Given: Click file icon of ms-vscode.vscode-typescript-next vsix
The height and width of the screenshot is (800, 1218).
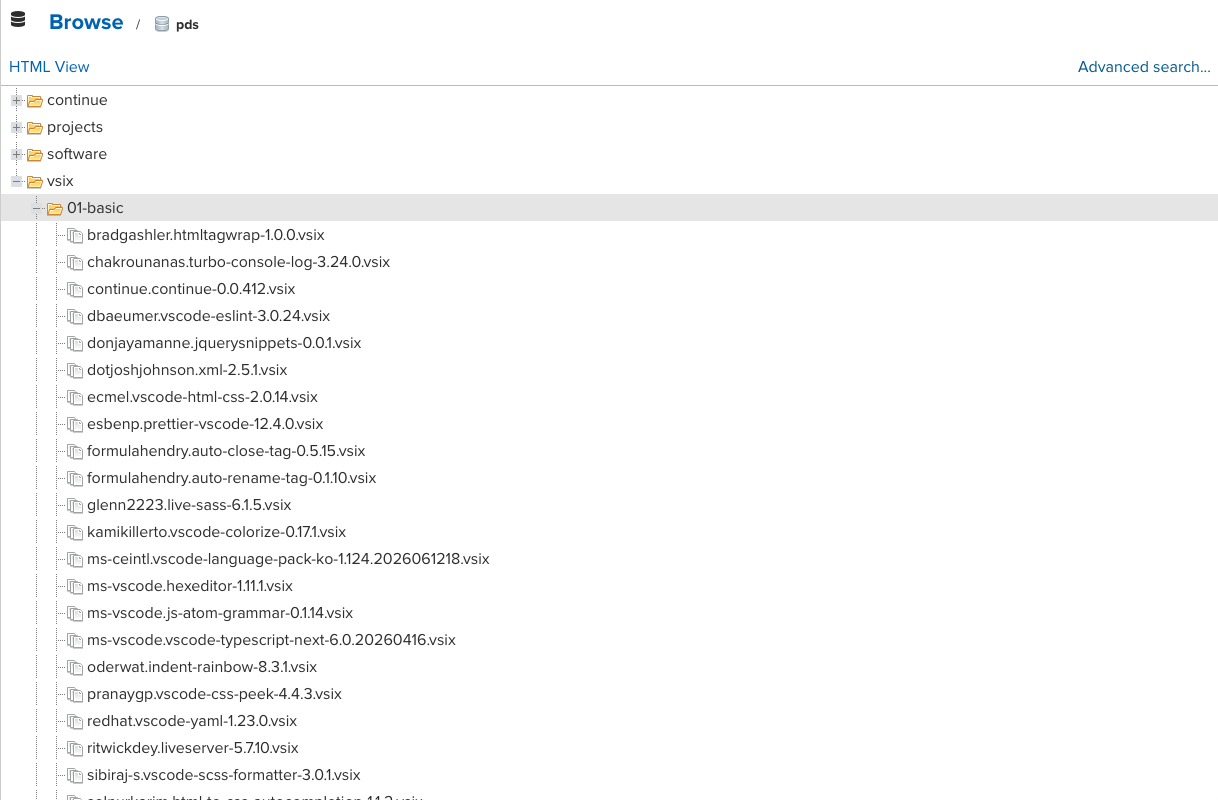Looking at the screenshot, I should [x=75, y=641].
